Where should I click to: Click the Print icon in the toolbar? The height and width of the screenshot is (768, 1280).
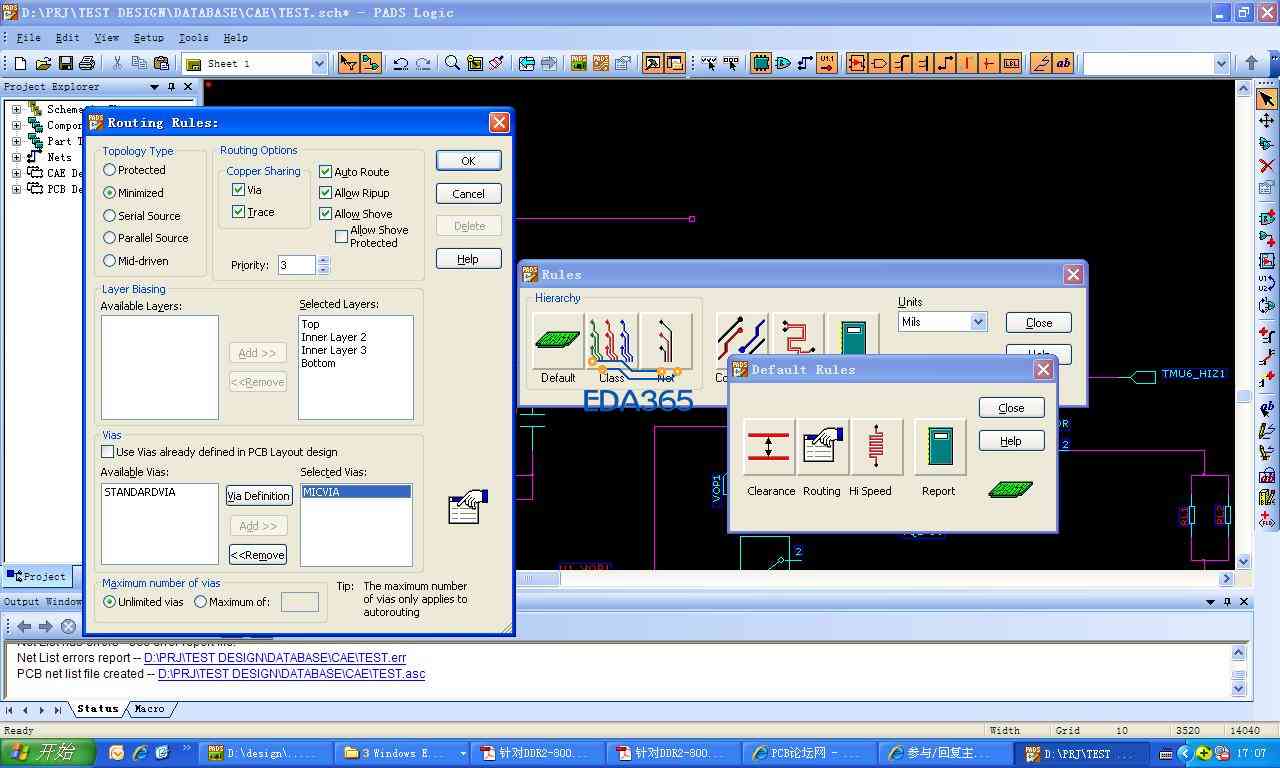(x=87, y=63)
